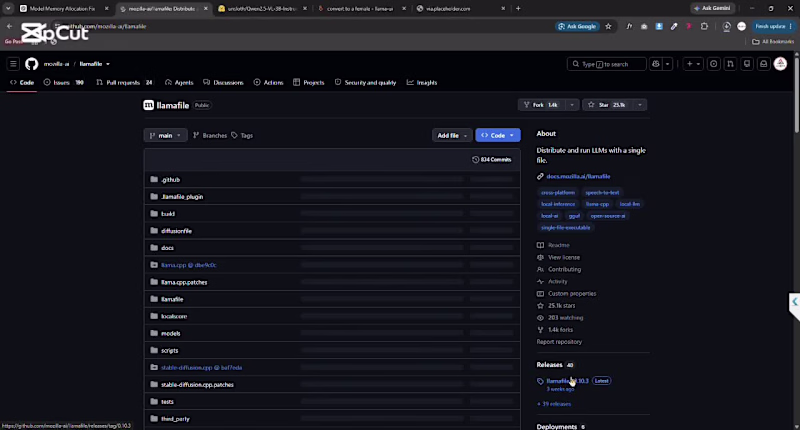Open the repositories icon beside the inbox
800x430 pixels.
[747, 64]
